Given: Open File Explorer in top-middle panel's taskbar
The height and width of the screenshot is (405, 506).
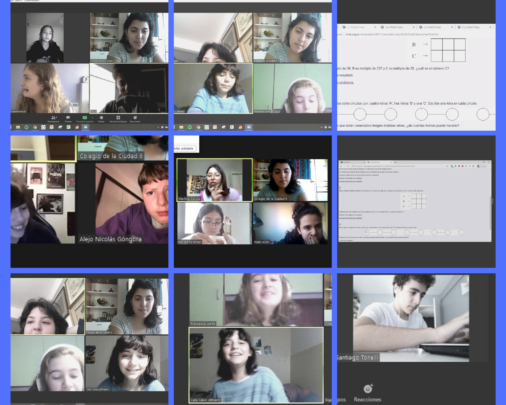Looking at the screenshot, I should coord(181,127).
